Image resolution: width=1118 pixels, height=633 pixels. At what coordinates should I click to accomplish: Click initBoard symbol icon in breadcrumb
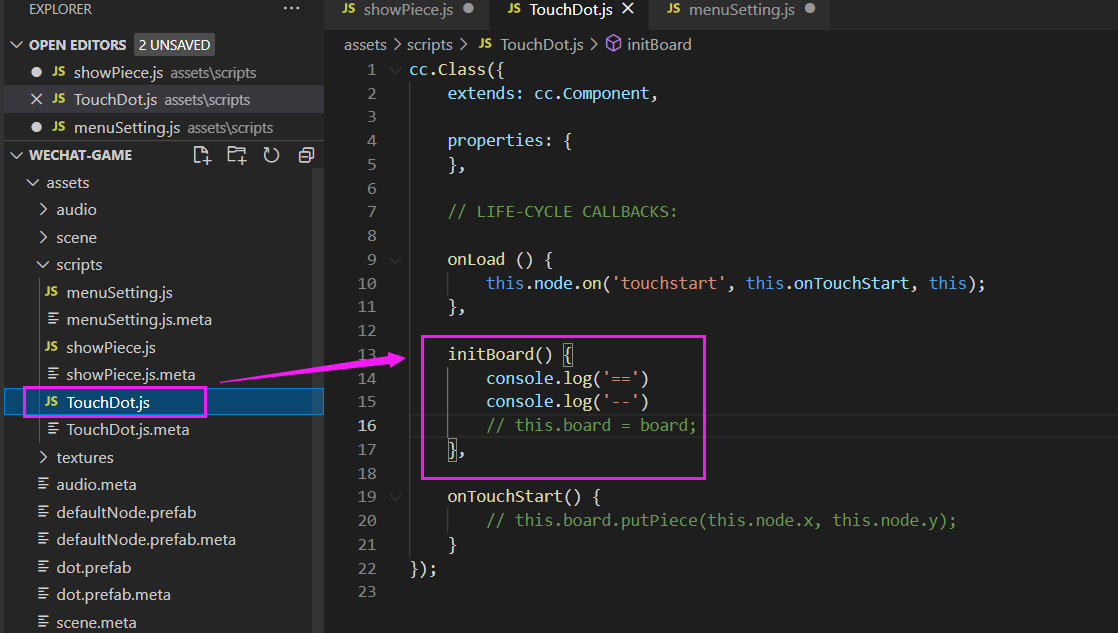[x=613, y=44]
